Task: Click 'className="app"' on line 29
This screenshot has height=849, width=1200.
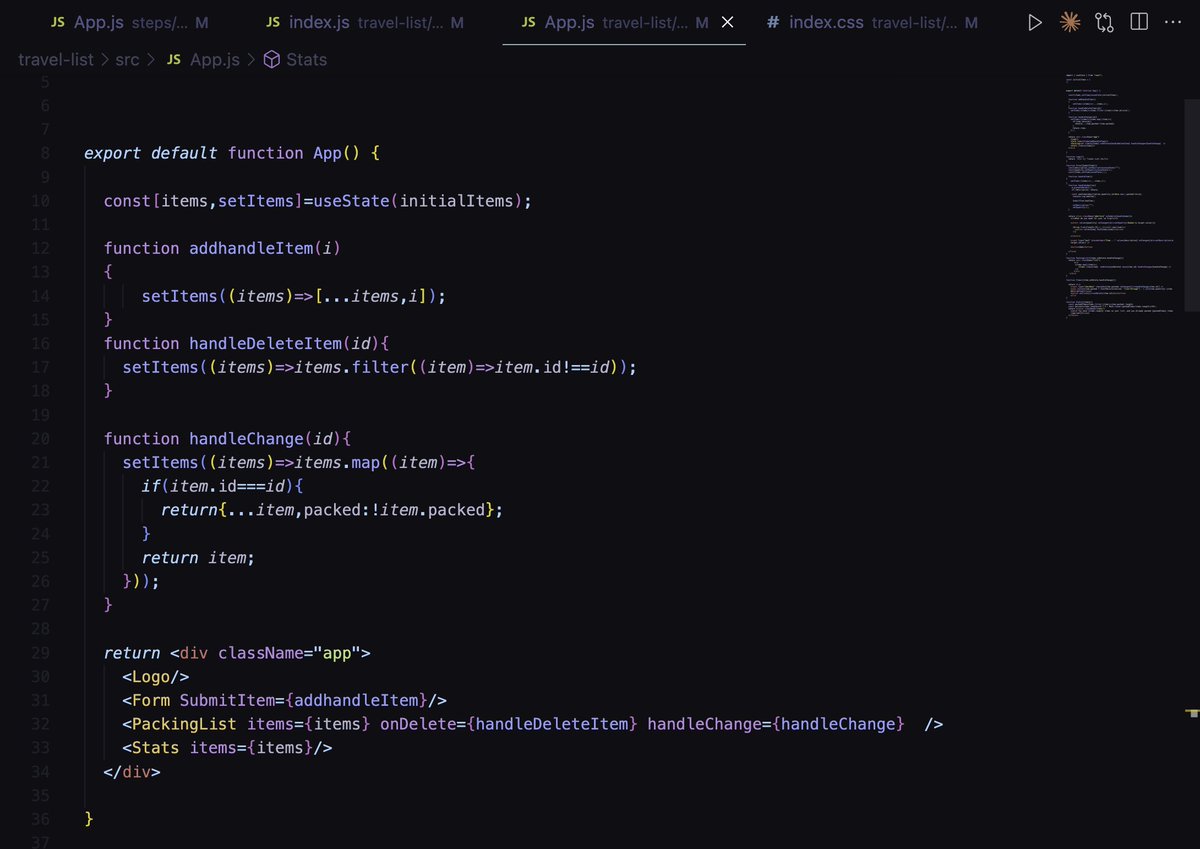Action: pyautogui.click(x=289, y=653)
